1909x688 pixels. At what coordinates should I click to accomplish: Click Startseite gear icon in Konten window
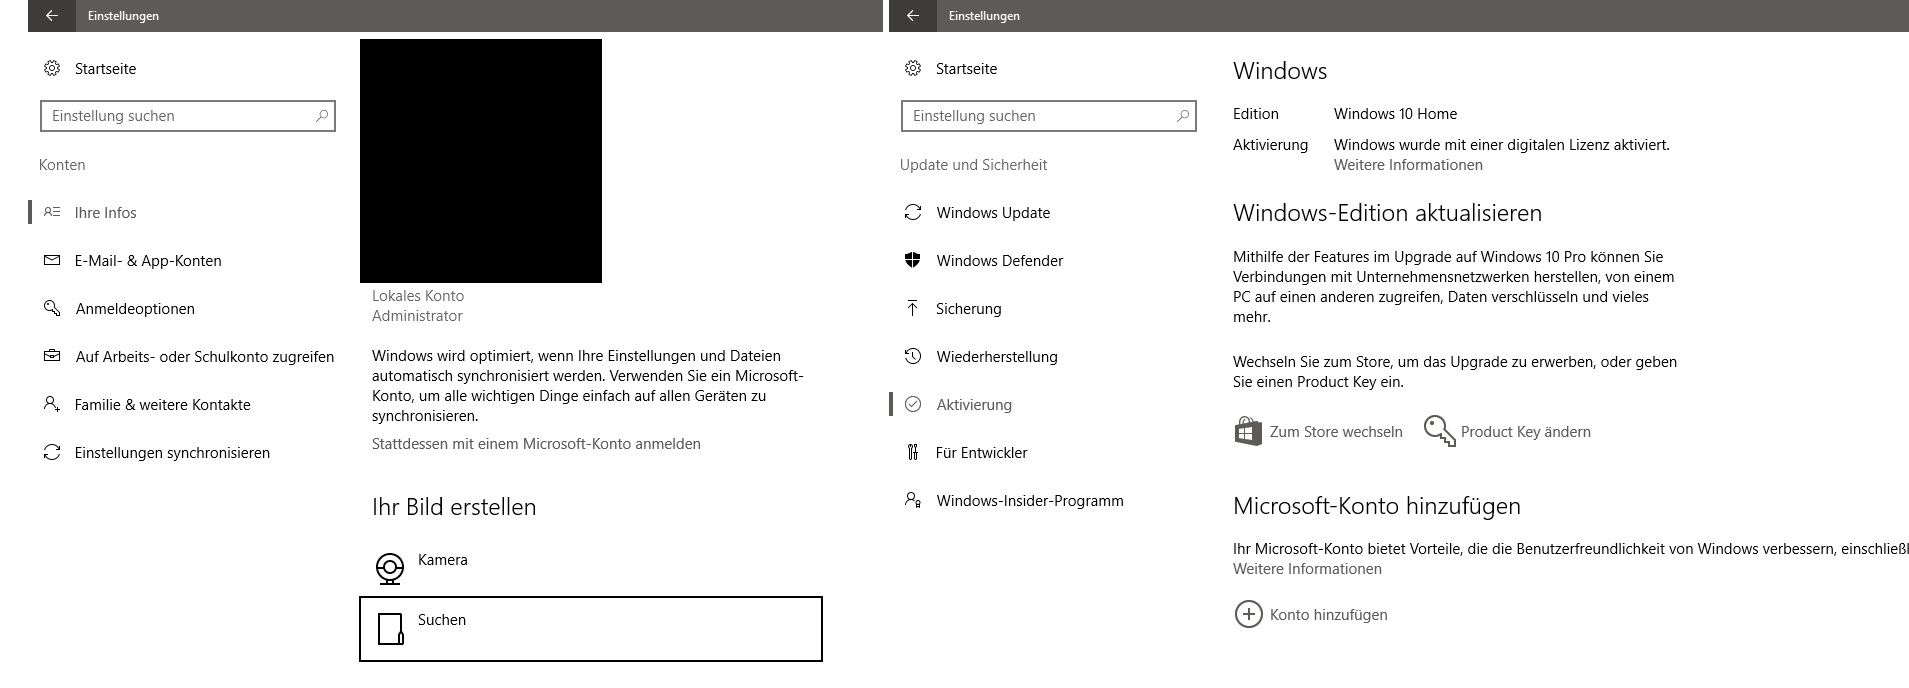tap(52, 69)
